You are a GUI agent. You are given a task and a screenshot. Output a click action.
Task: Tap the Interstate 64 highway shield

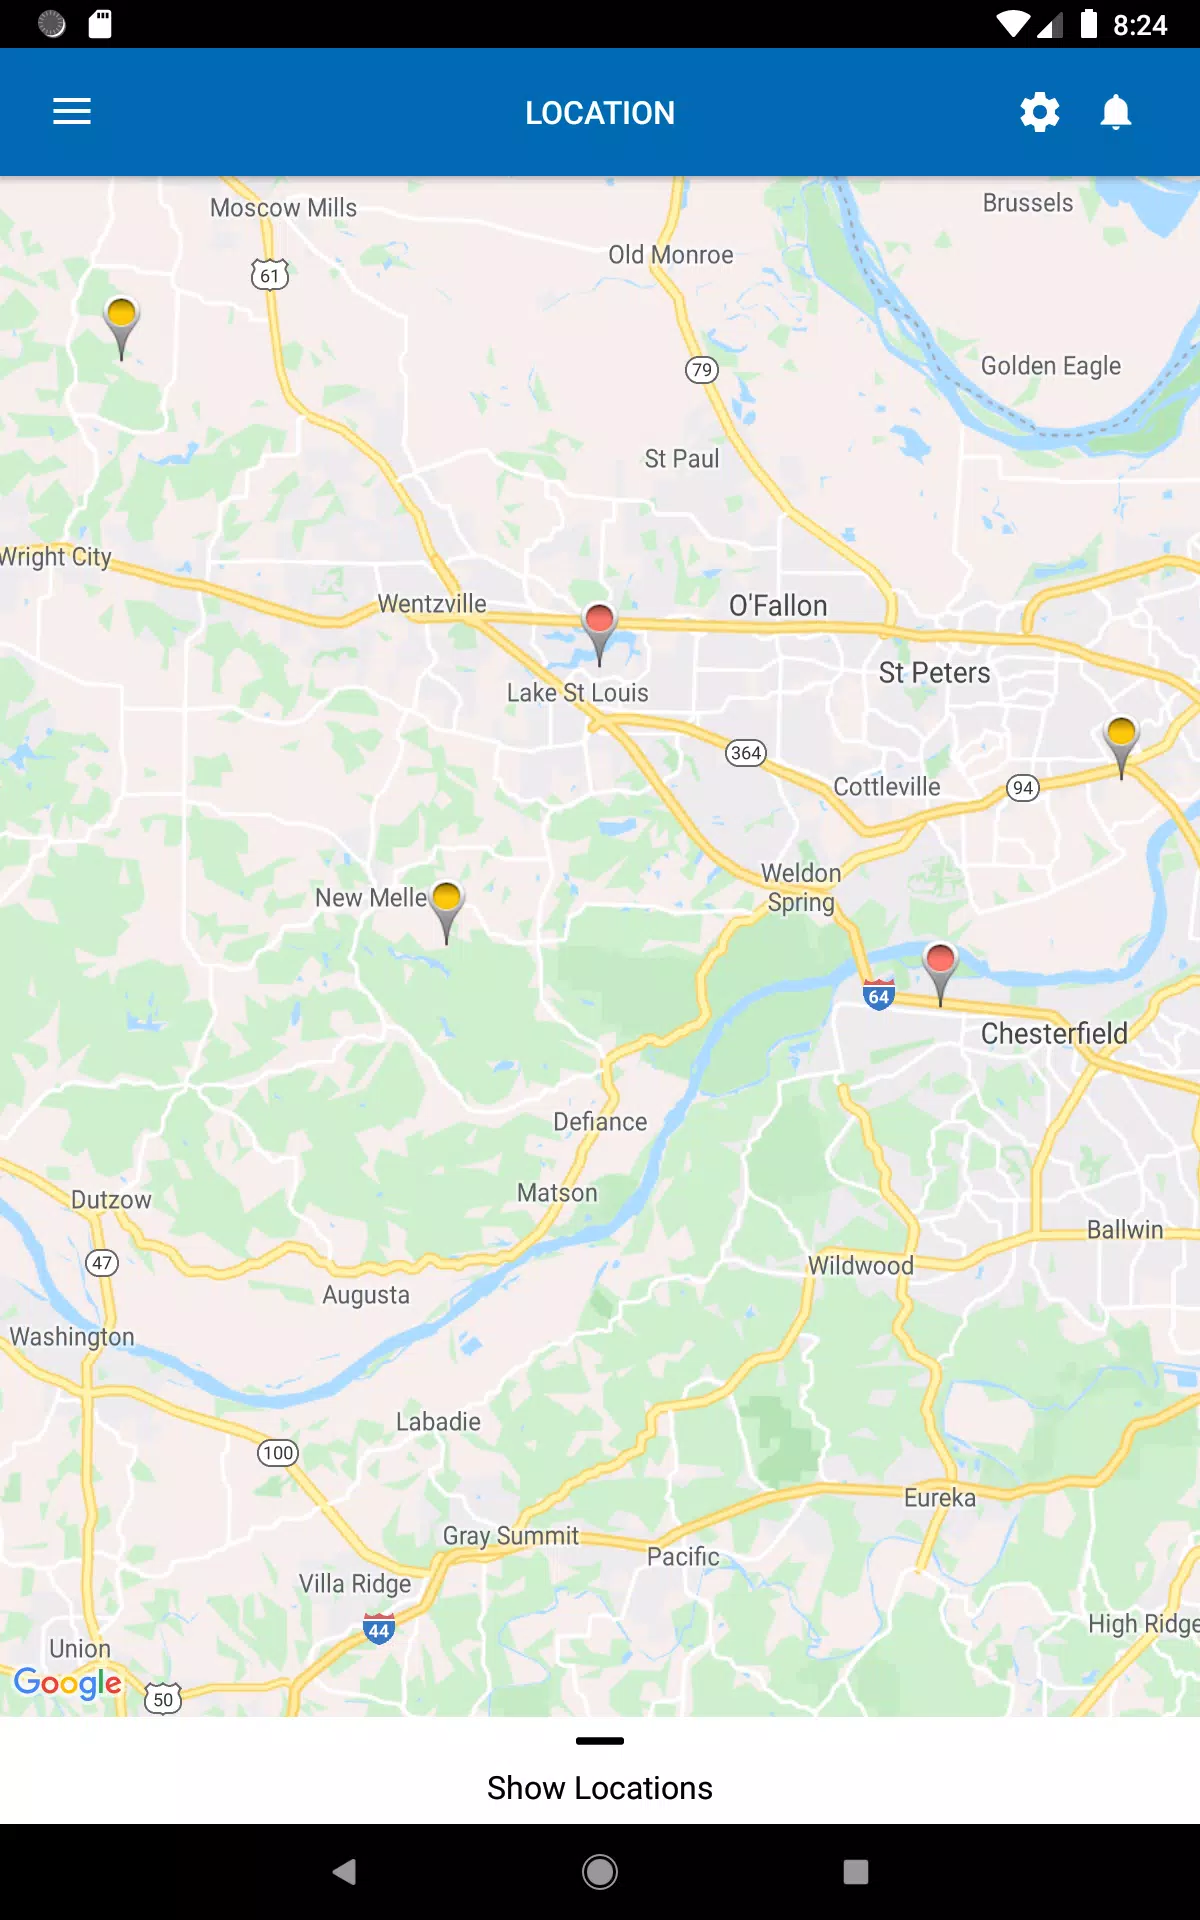pyautogui.click(x=878, y=995)
